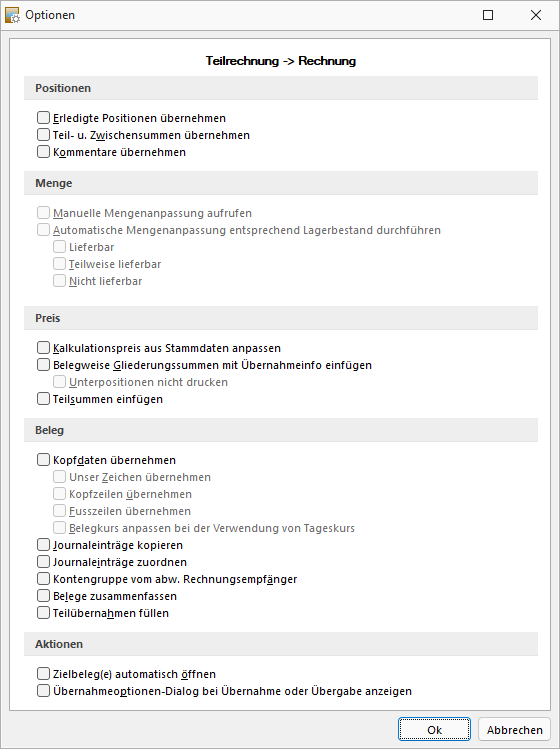
Task: Enable Zielbeleg(e) automatisch öffnen
Action: [x=43, y=674]
